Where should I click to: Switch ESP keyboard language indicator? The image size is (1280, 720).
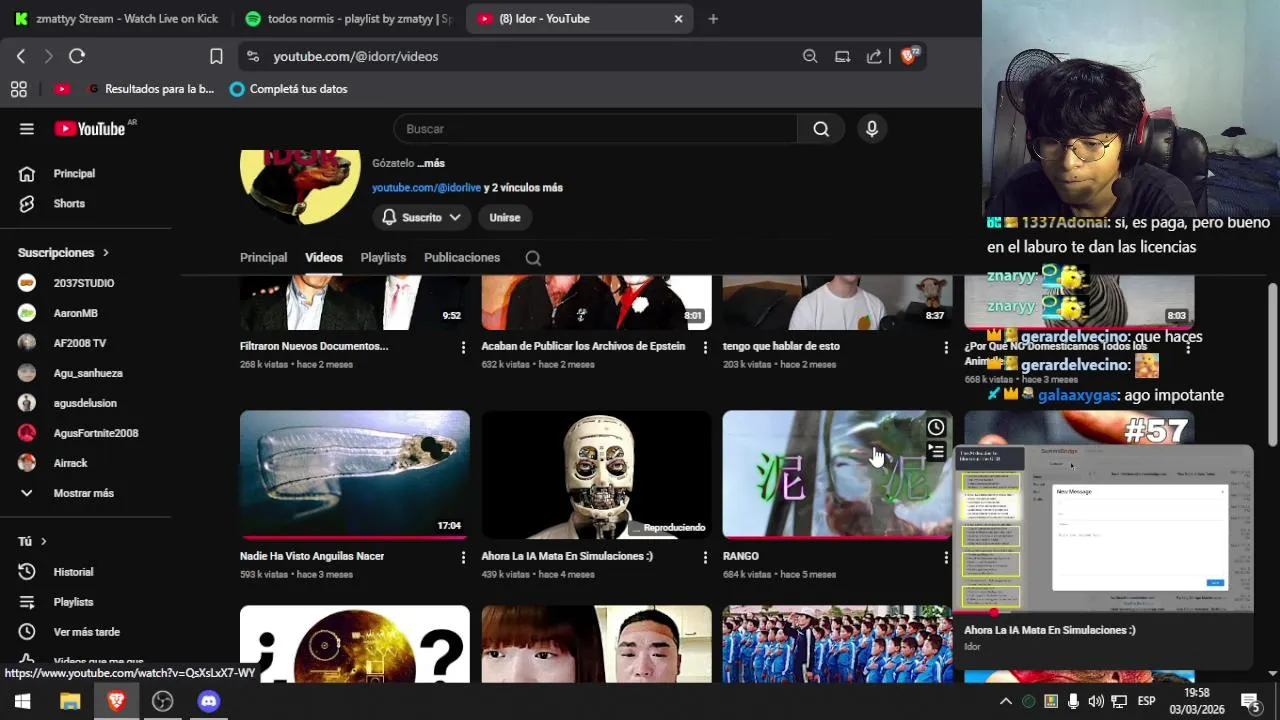tap(1147, 701)
